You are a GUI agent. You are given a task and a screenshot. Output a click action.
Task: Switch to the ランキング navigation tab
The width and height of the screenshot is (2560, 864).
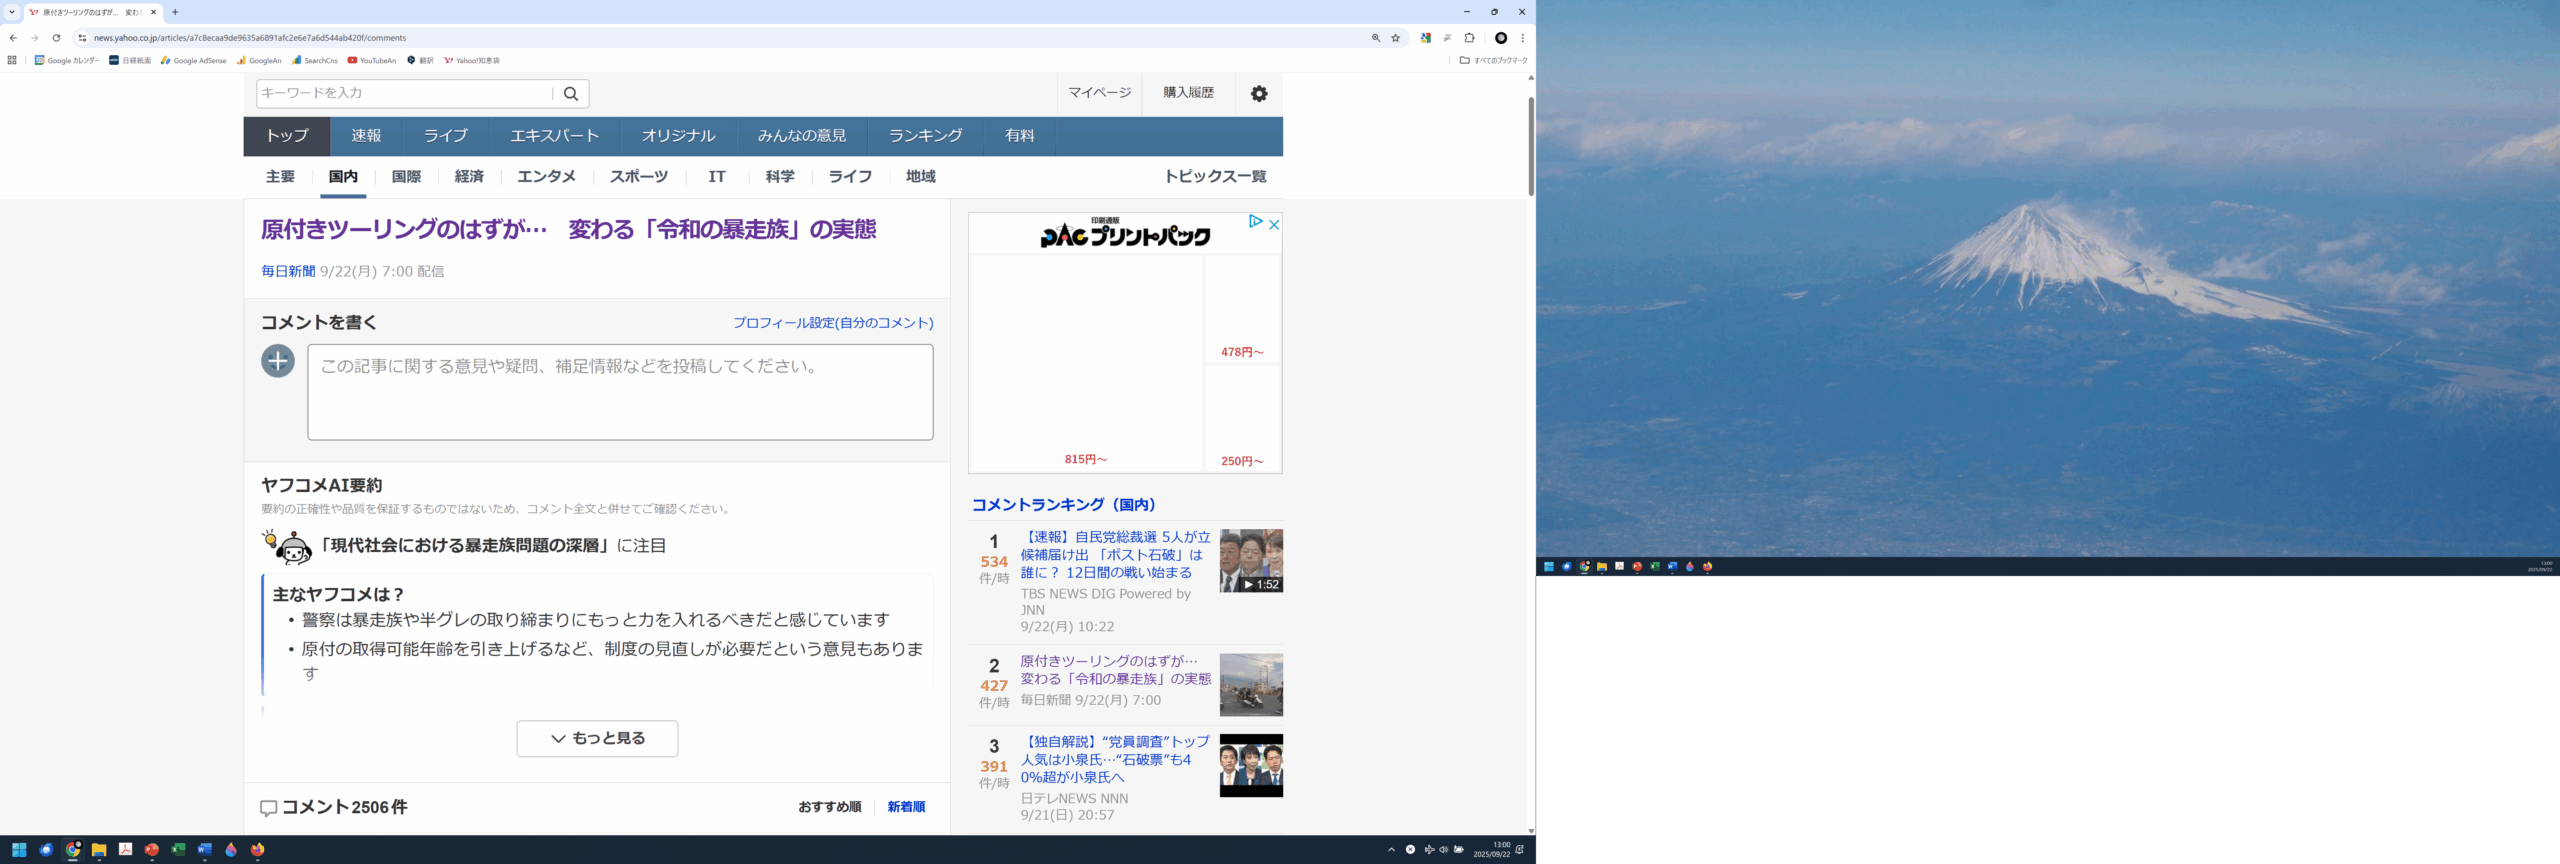[925, 136]
